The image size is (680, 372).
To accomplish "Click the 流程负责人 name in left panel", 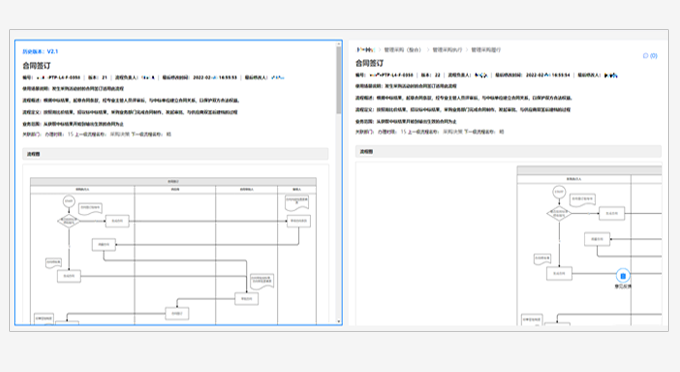I will click(148, 78).
